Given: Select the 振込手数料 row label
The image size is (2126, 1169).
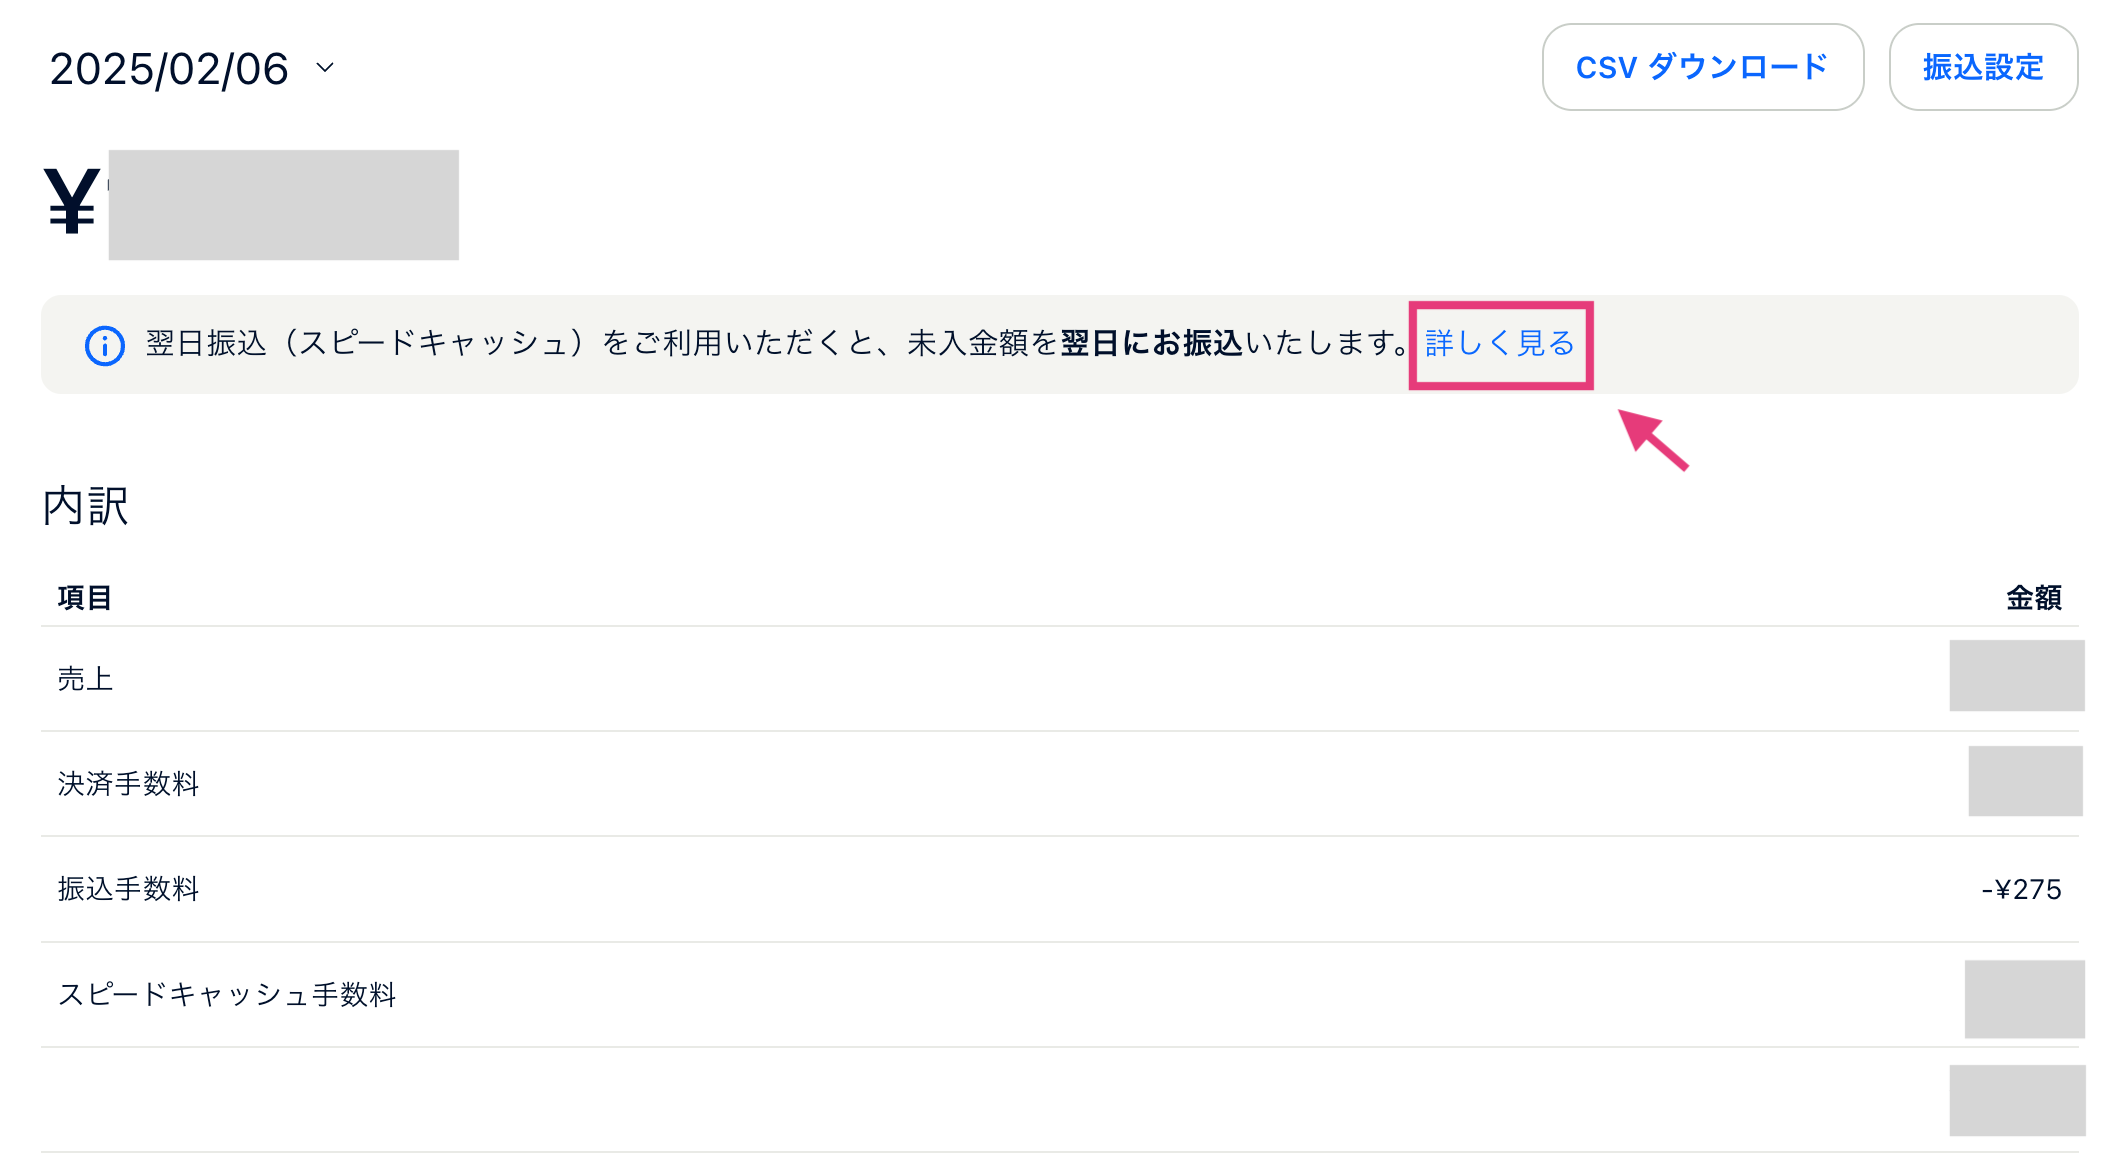Looking at the screenshot, I should click(x=128, y=889).
